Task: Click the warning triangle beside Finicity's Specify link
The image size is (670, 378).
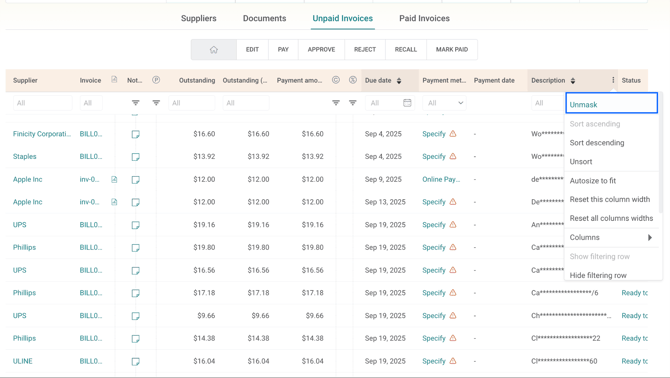Action: tap(453, 134)
